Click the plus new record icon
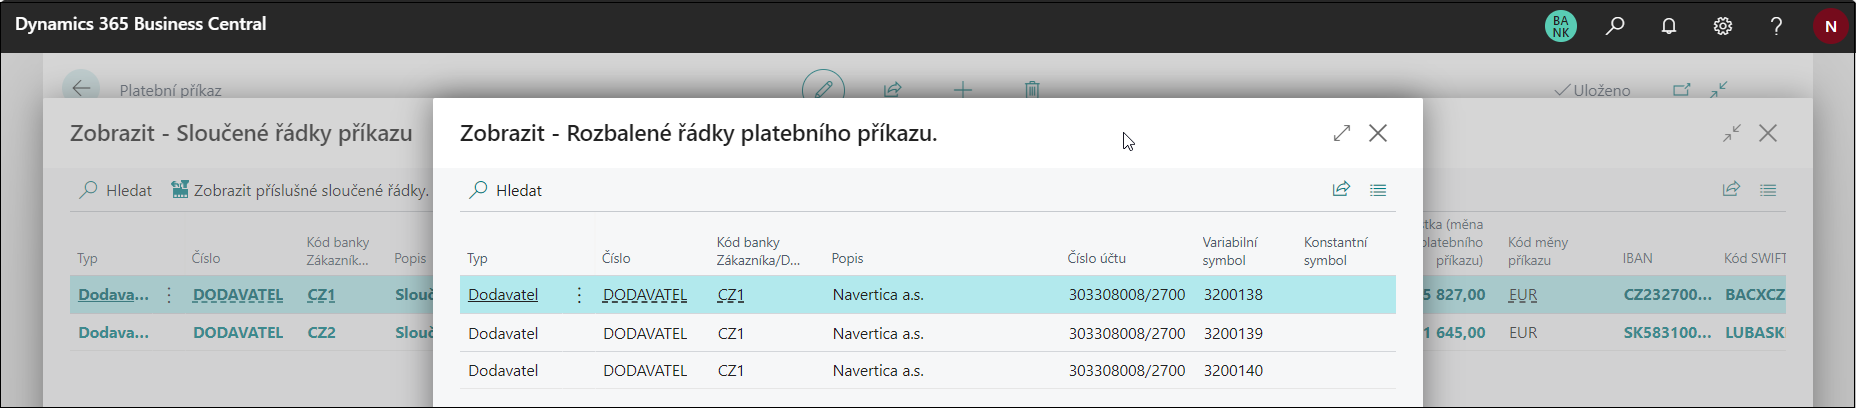 pos(963,90)
